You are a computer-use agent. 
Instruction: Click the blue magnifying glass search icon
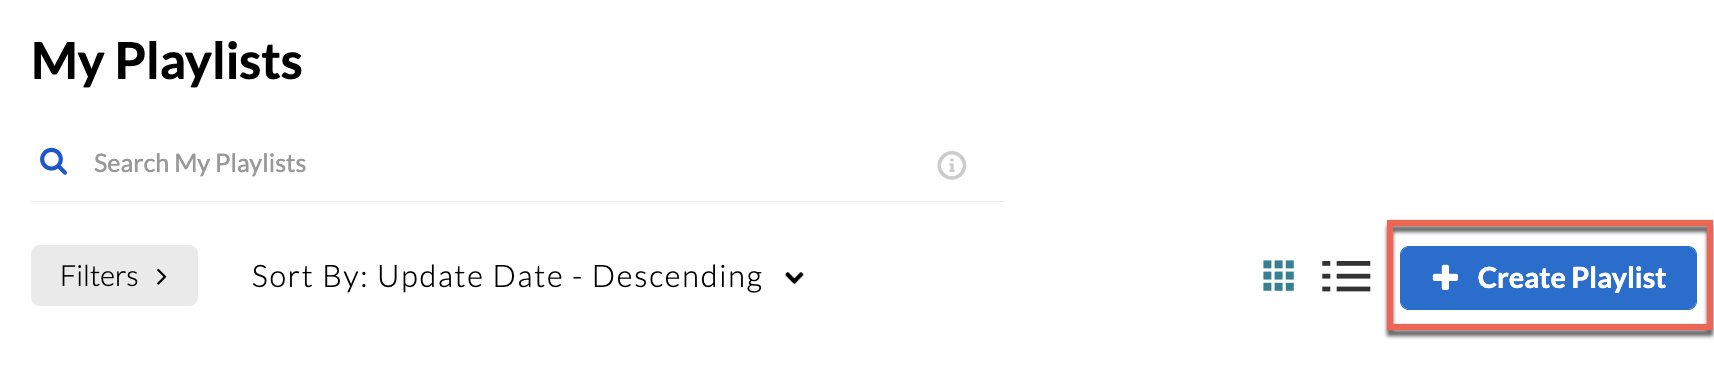(53, 162)
